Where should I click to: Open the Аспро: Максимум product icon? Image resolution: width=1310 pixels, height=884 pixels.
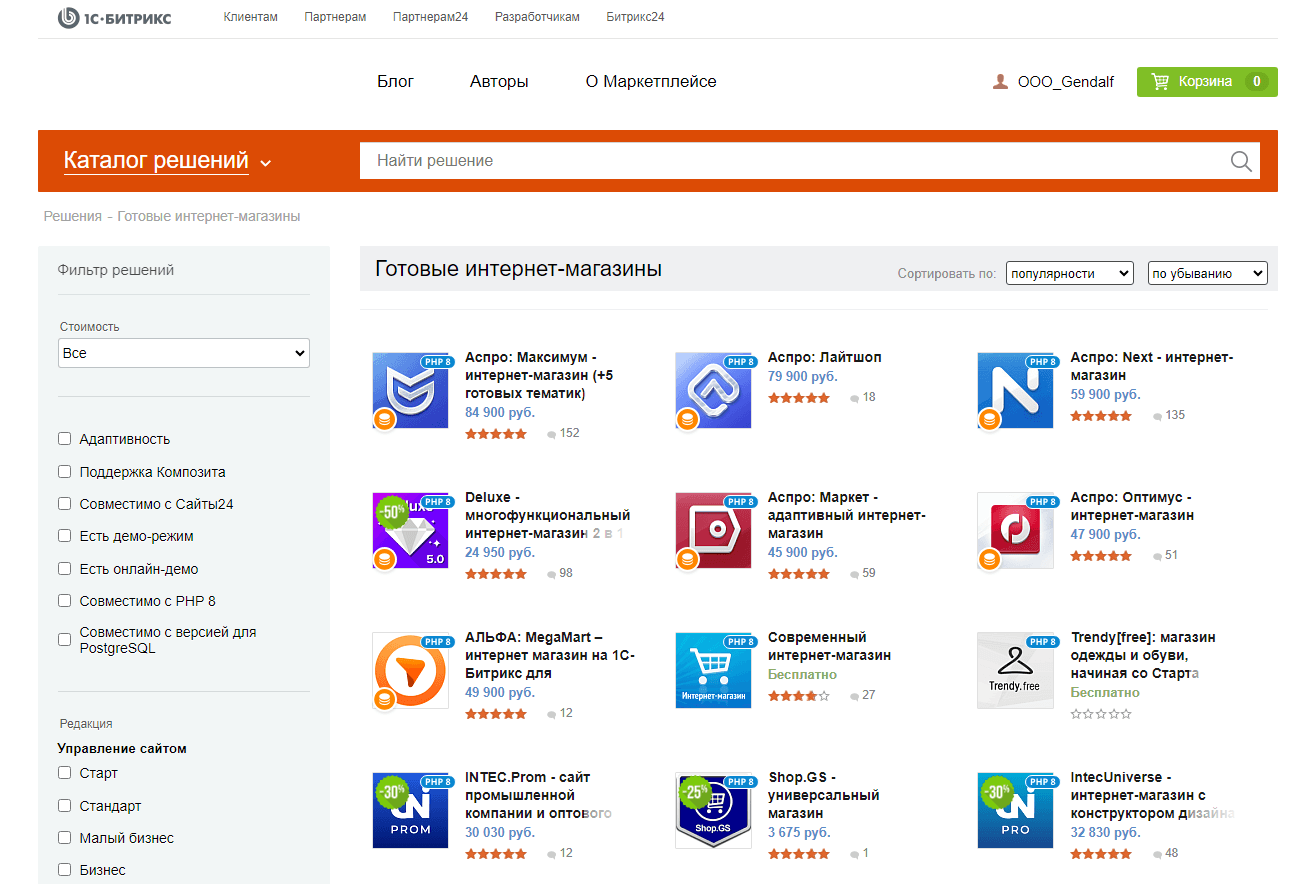[x=410, y=390]
